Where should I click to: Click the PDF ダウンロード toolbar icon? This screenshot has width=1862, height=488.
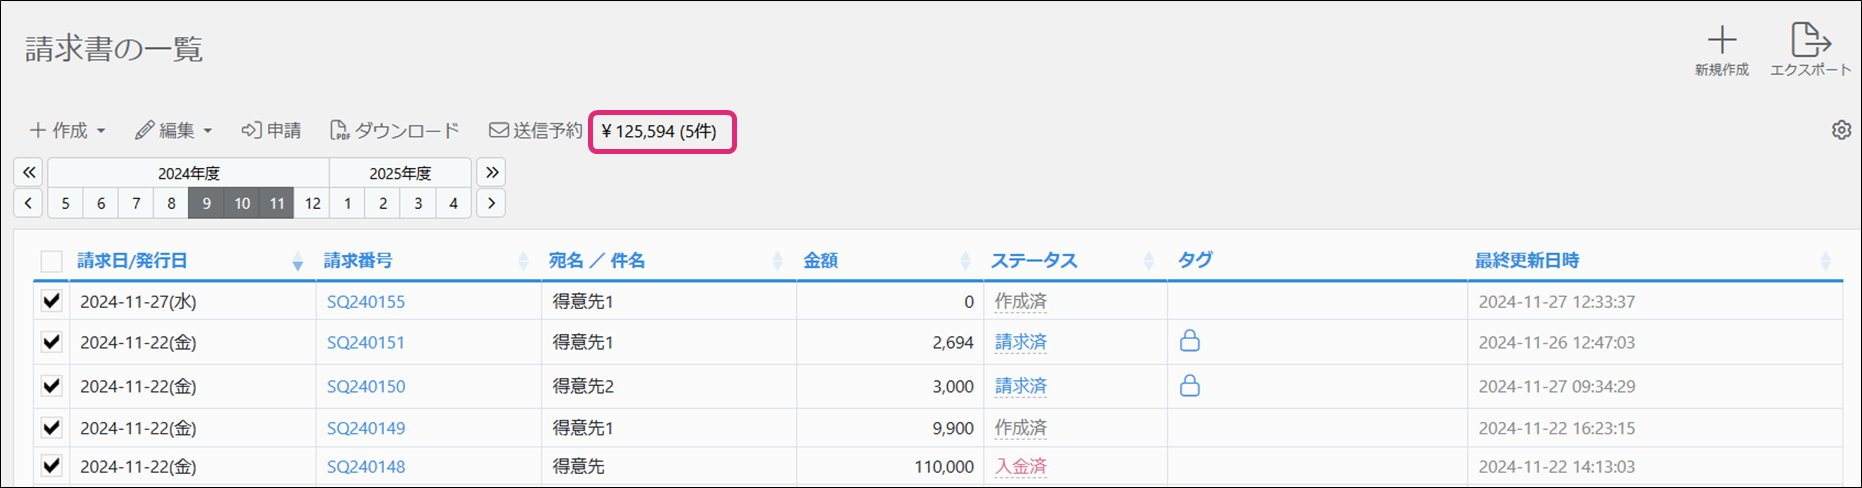pos(340,131)
